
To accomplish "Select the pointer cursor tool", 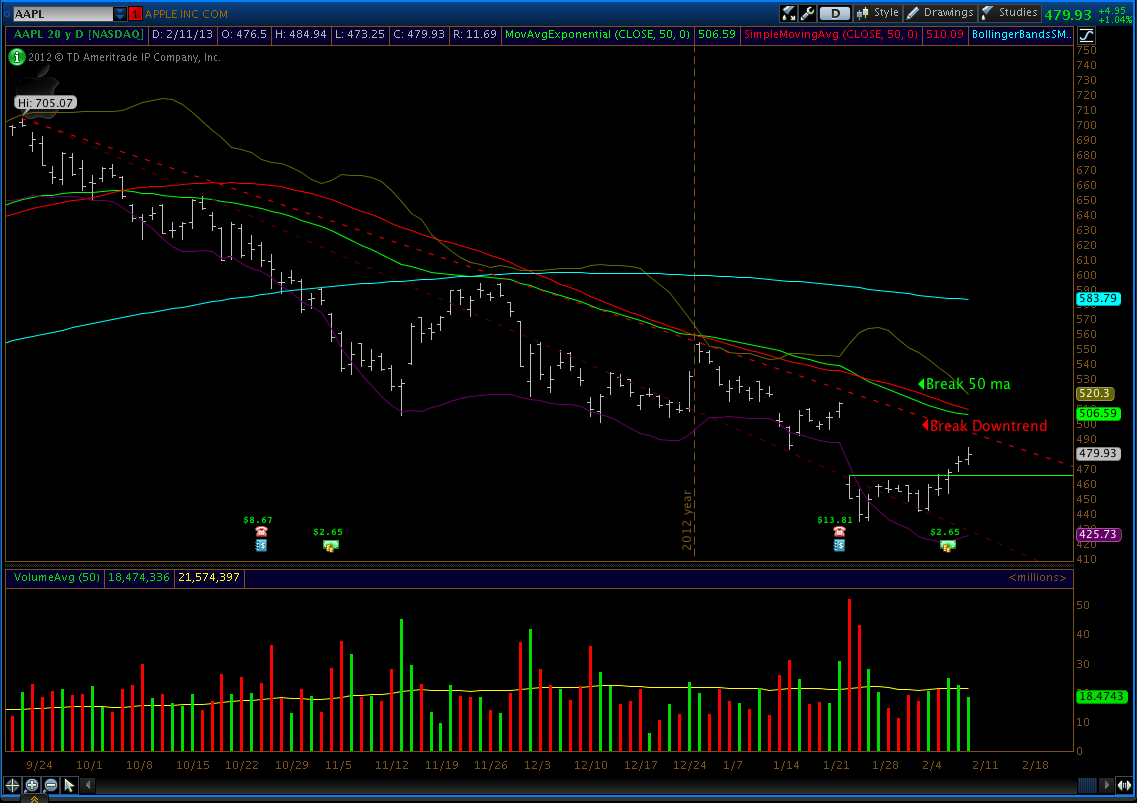I will click(69, 785).
